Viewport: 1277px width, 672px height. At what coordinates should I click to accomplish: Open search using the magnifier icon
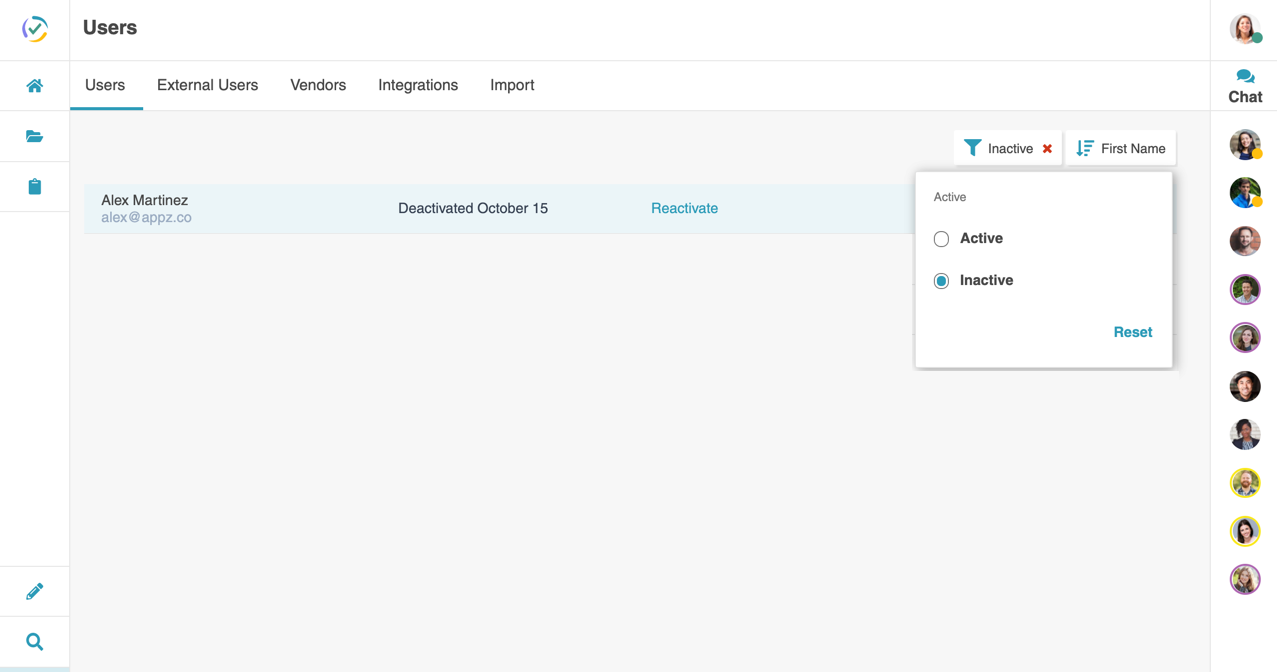(34, 641)
